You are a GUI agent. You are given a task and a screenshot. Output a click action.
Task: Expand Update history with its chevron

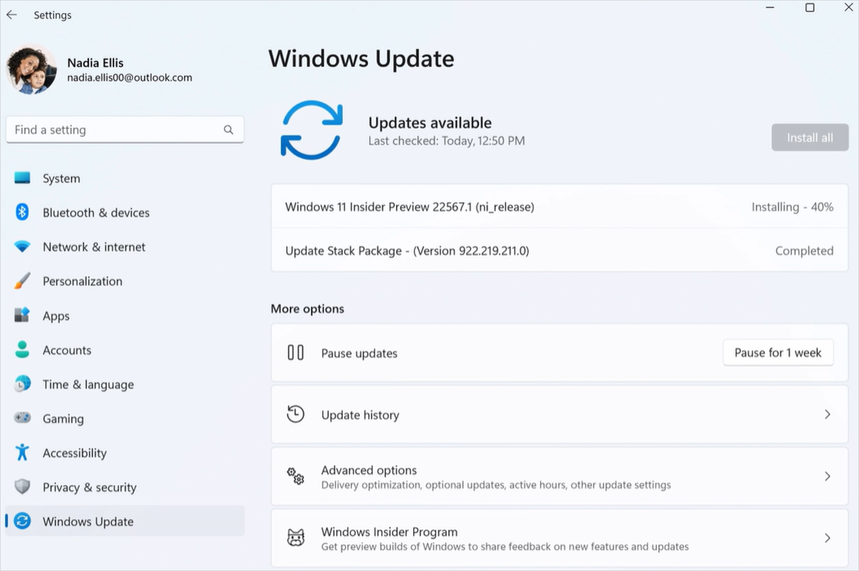click(827, 415)
